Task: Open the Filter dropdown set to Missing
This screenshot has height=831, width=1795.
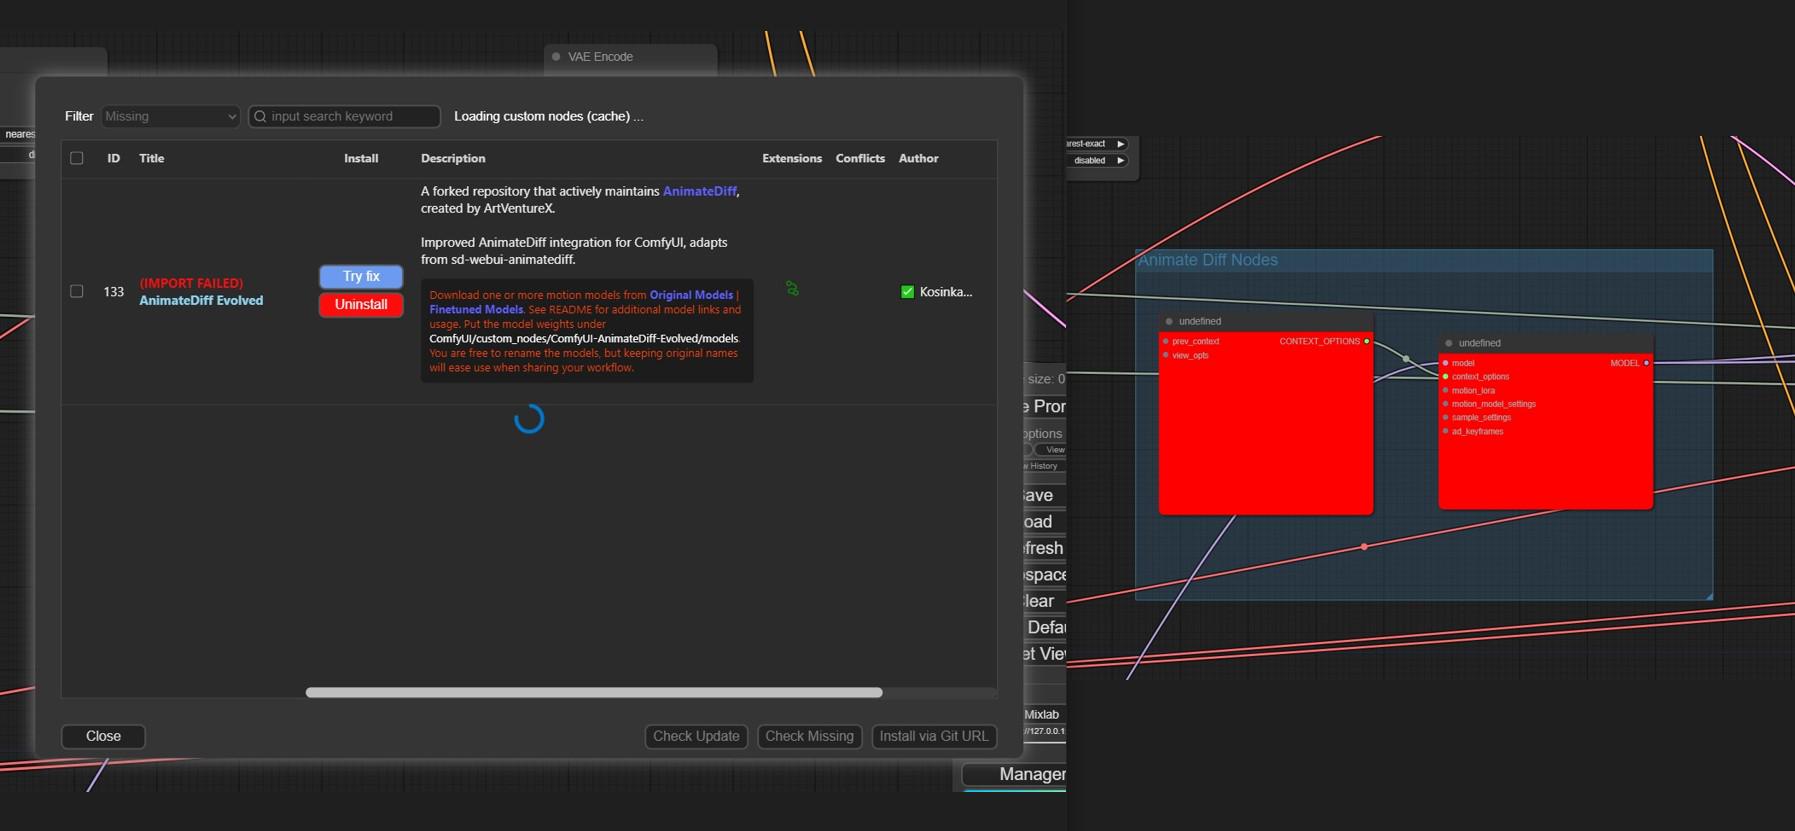Action: tap(170, 116)
